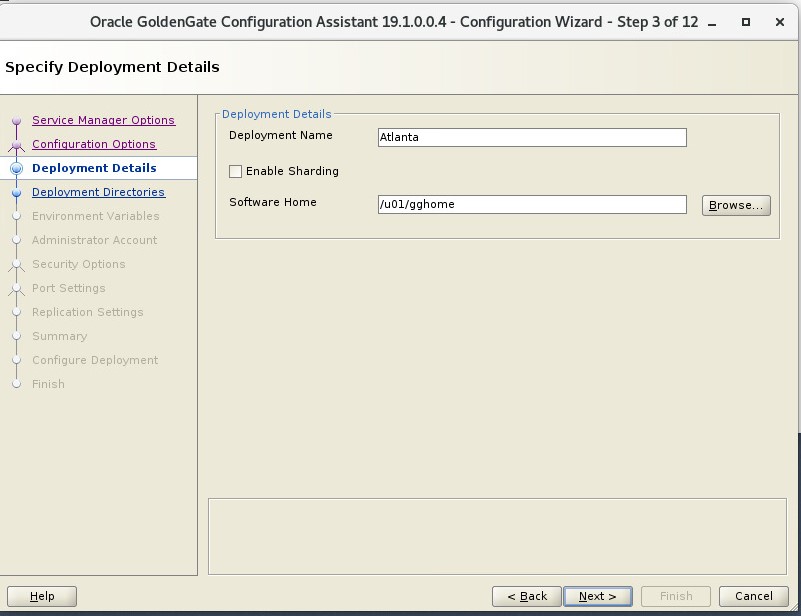The image size is (801, 616).
Task: Click step bullet icon for Port Settings
Action: (x=16, y=288)
